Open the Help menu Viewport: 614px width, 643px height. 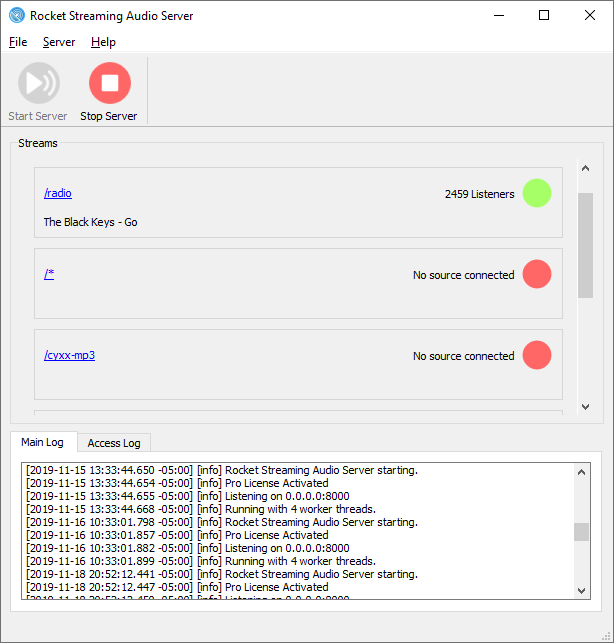click(103, 42)
